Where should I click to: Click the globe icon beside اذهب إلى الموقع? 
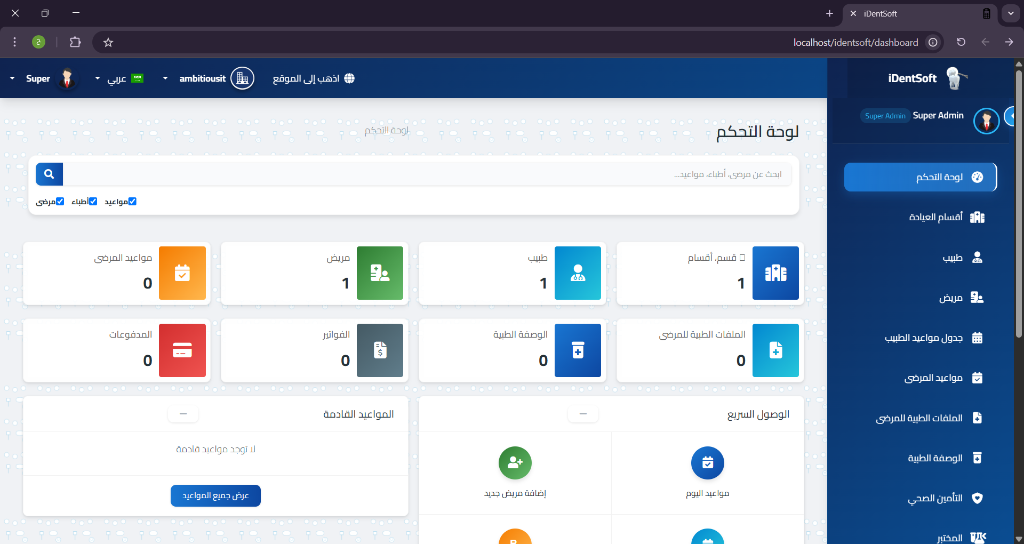[x=349, y=78]
